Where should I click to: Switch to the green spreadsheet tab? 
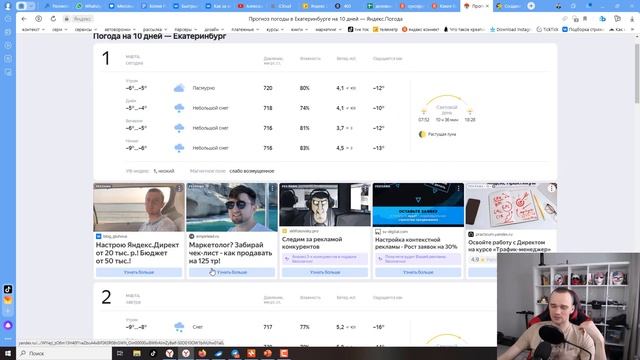click(380, 6)
